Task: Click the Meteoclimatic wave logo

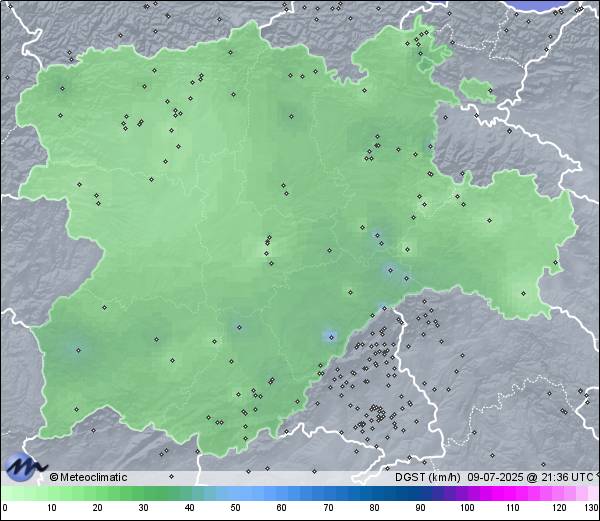Action: (26, 467)
